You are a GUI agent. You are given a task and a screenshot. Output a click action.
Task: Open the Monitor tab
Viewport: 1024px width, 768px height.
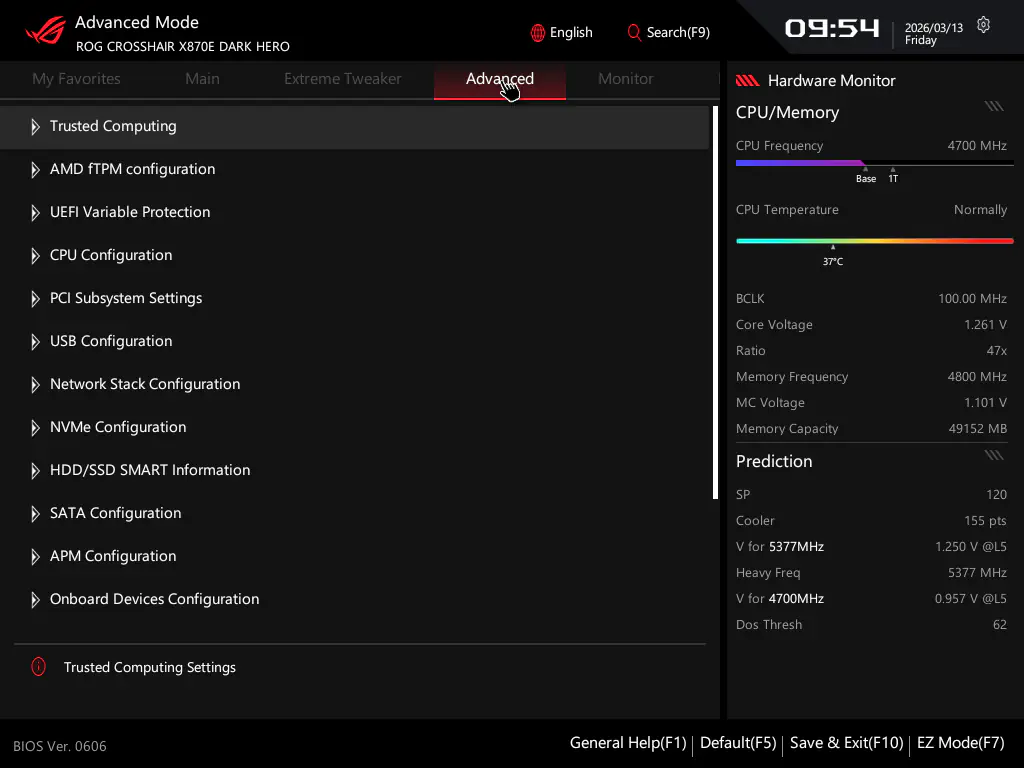click(x=626, y=79)
